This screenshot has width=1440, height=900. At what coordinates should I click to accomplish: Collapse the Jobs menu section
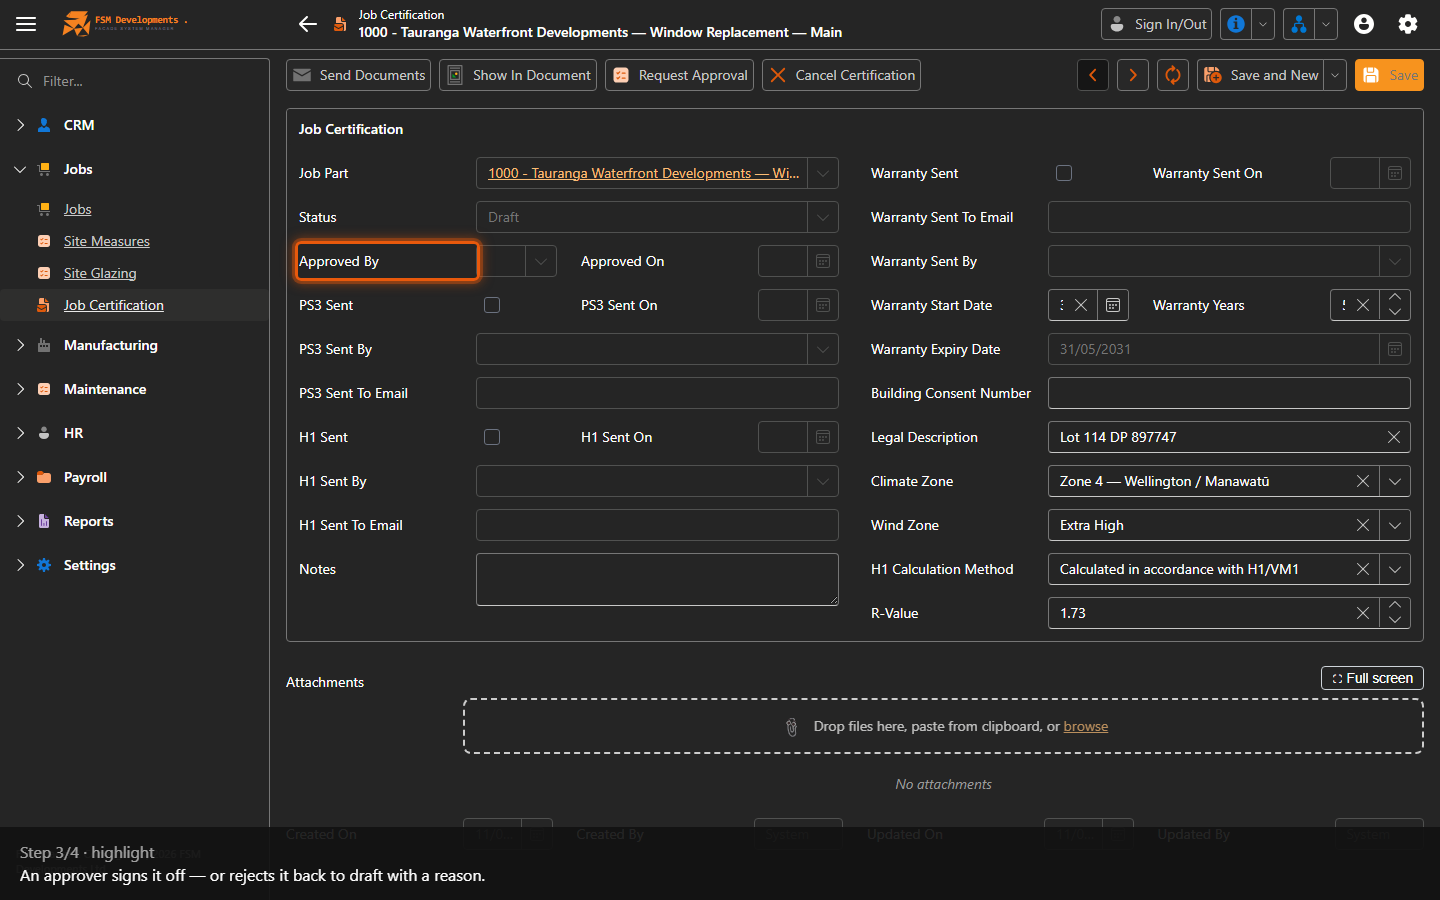pos(20,169)
